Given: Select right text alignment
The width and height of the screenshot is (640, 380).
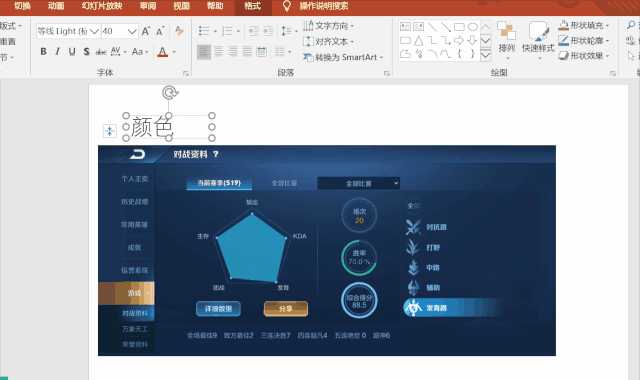Looking at the screenshot, I should pos(233,52).
